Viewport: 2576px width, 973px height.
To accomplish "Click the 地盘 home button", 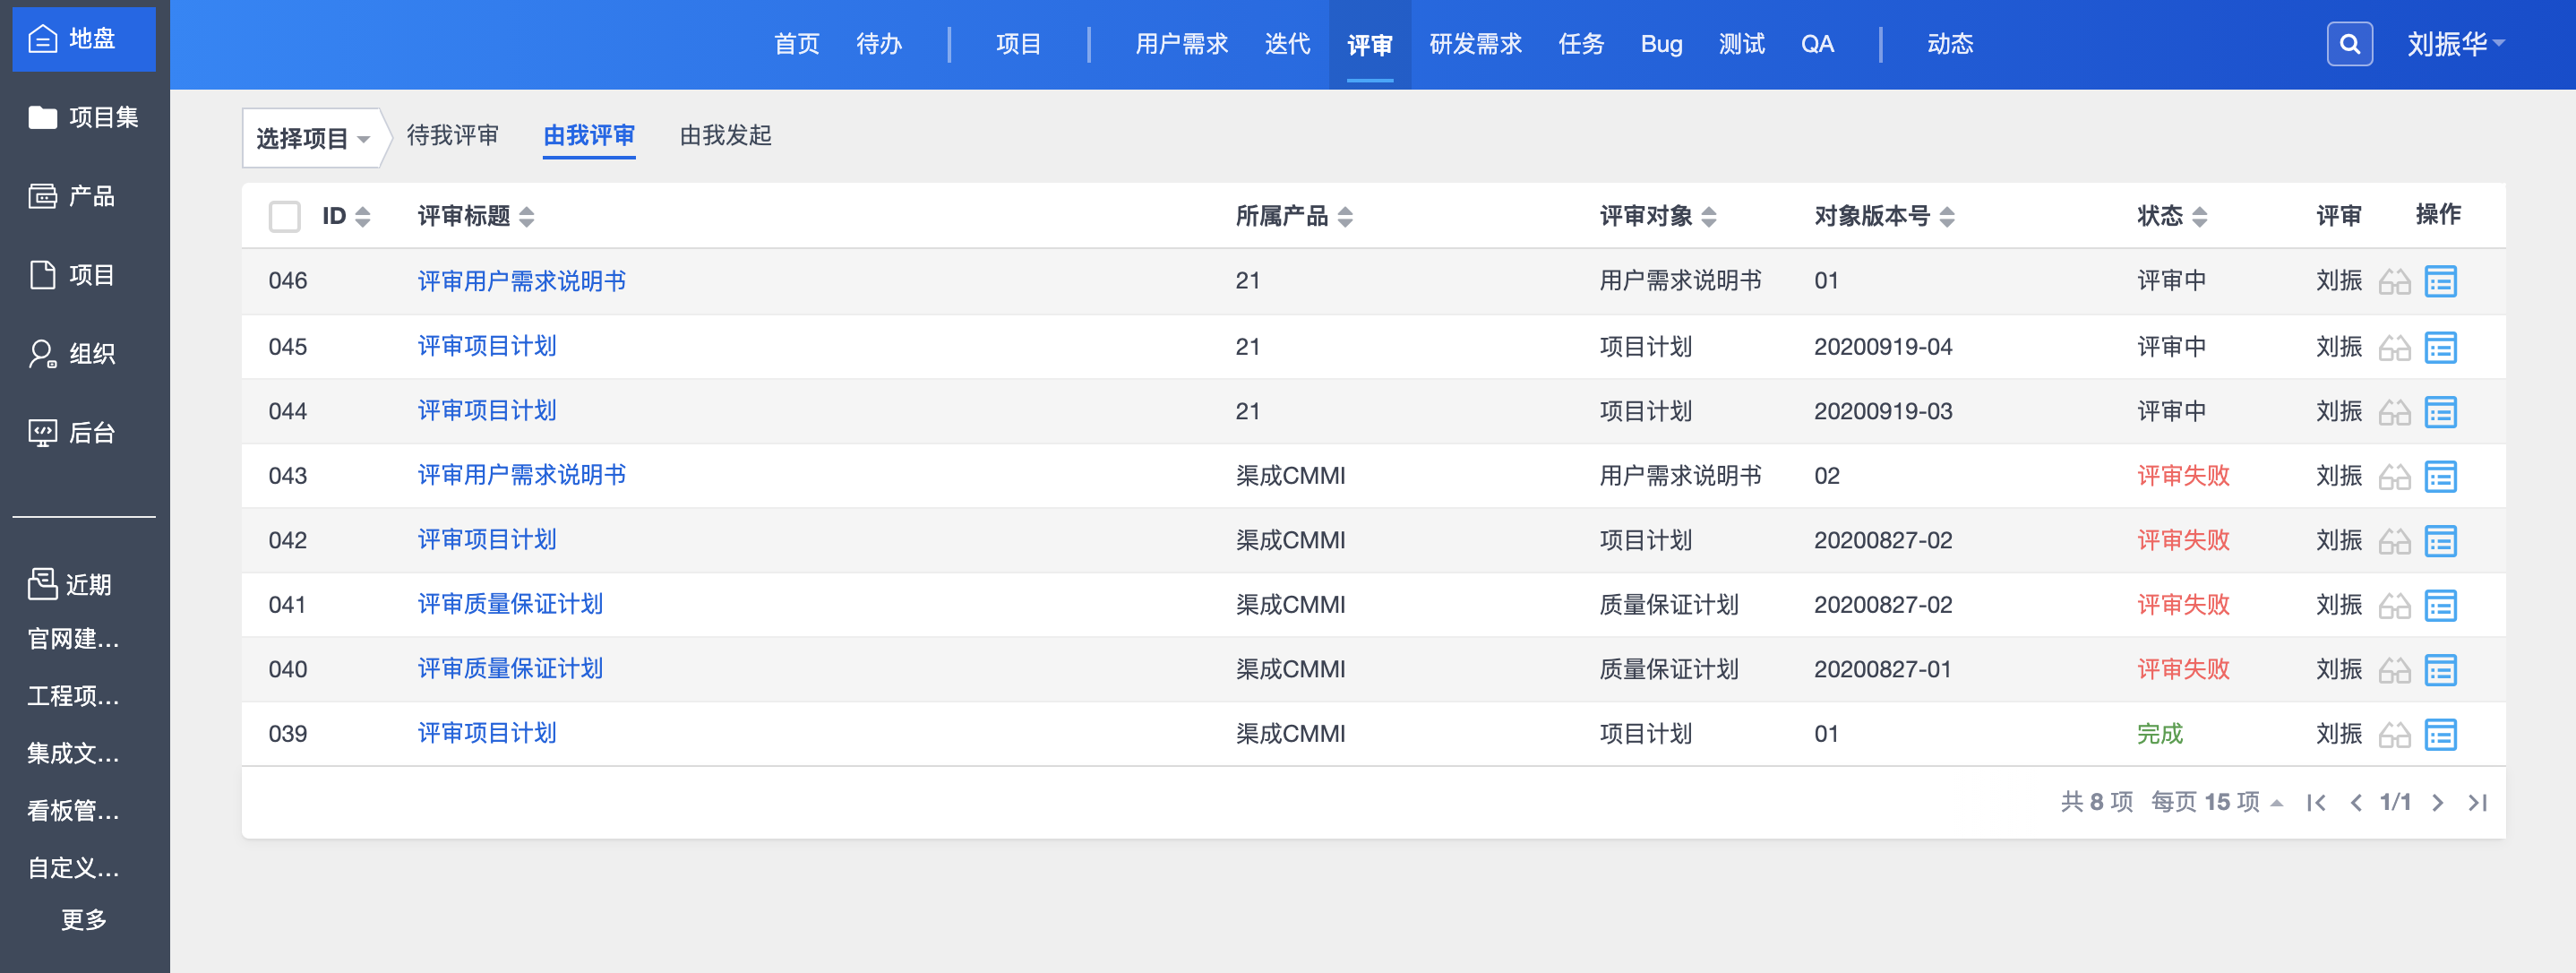I will click(84, 39).
